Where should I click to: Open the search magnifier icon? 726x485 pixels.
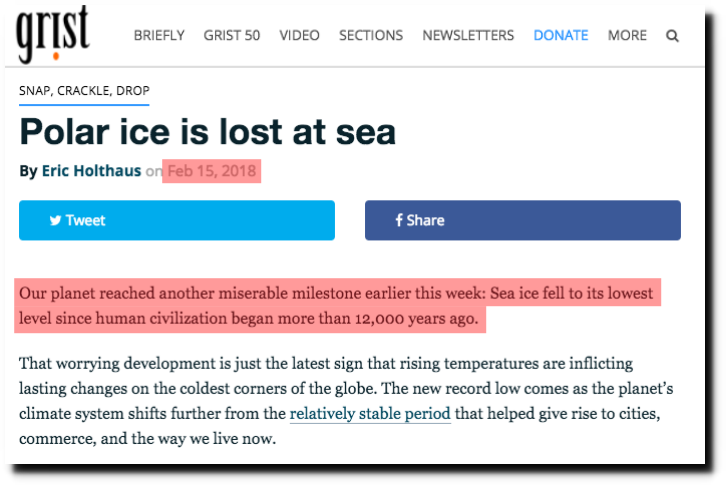[x=672, y=36]
